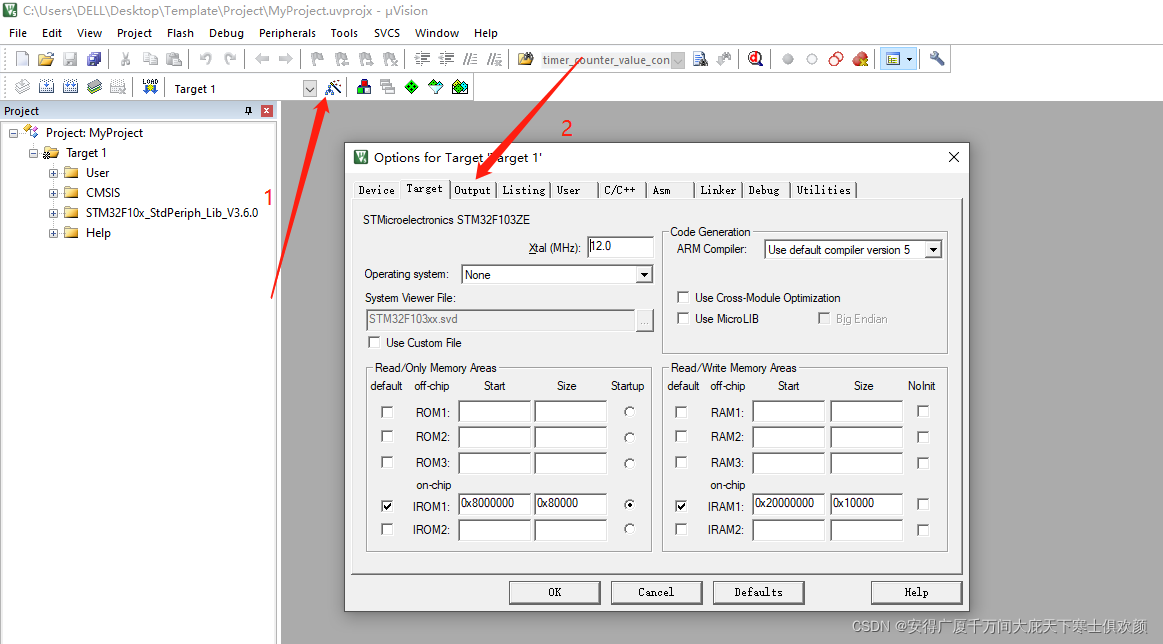Click the Kill All Breakpoints icon
Image resolution: width=1163 pixels, height=644 pixels.
click(860, 59)
